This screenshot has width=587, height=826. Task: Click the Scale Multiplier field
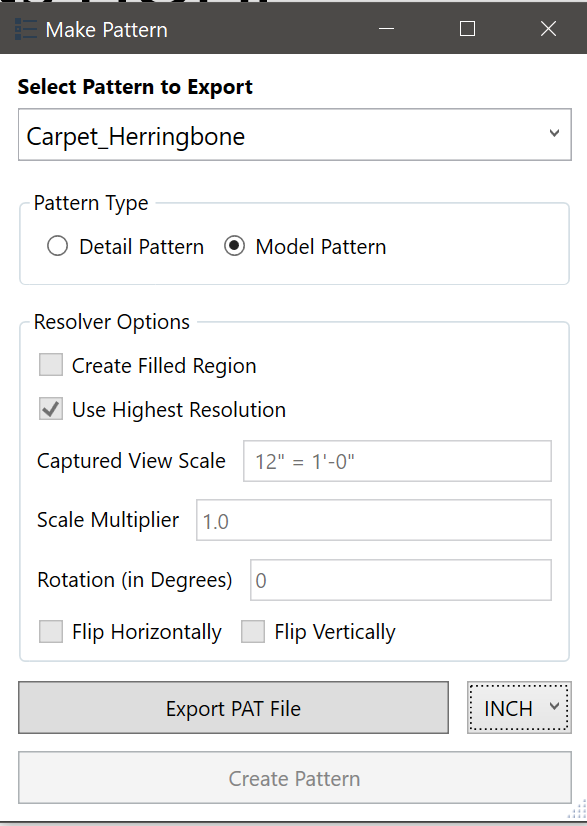(x=373, y=520)
